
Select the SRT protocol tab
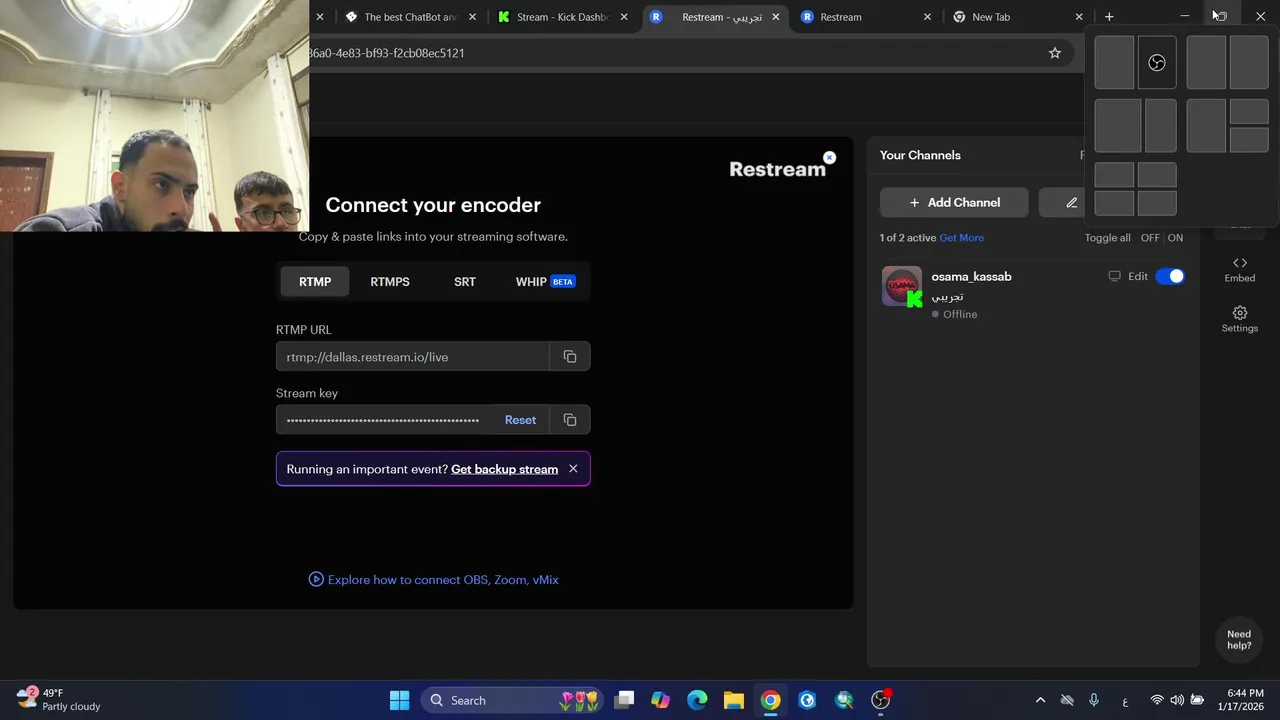(465, 282)
